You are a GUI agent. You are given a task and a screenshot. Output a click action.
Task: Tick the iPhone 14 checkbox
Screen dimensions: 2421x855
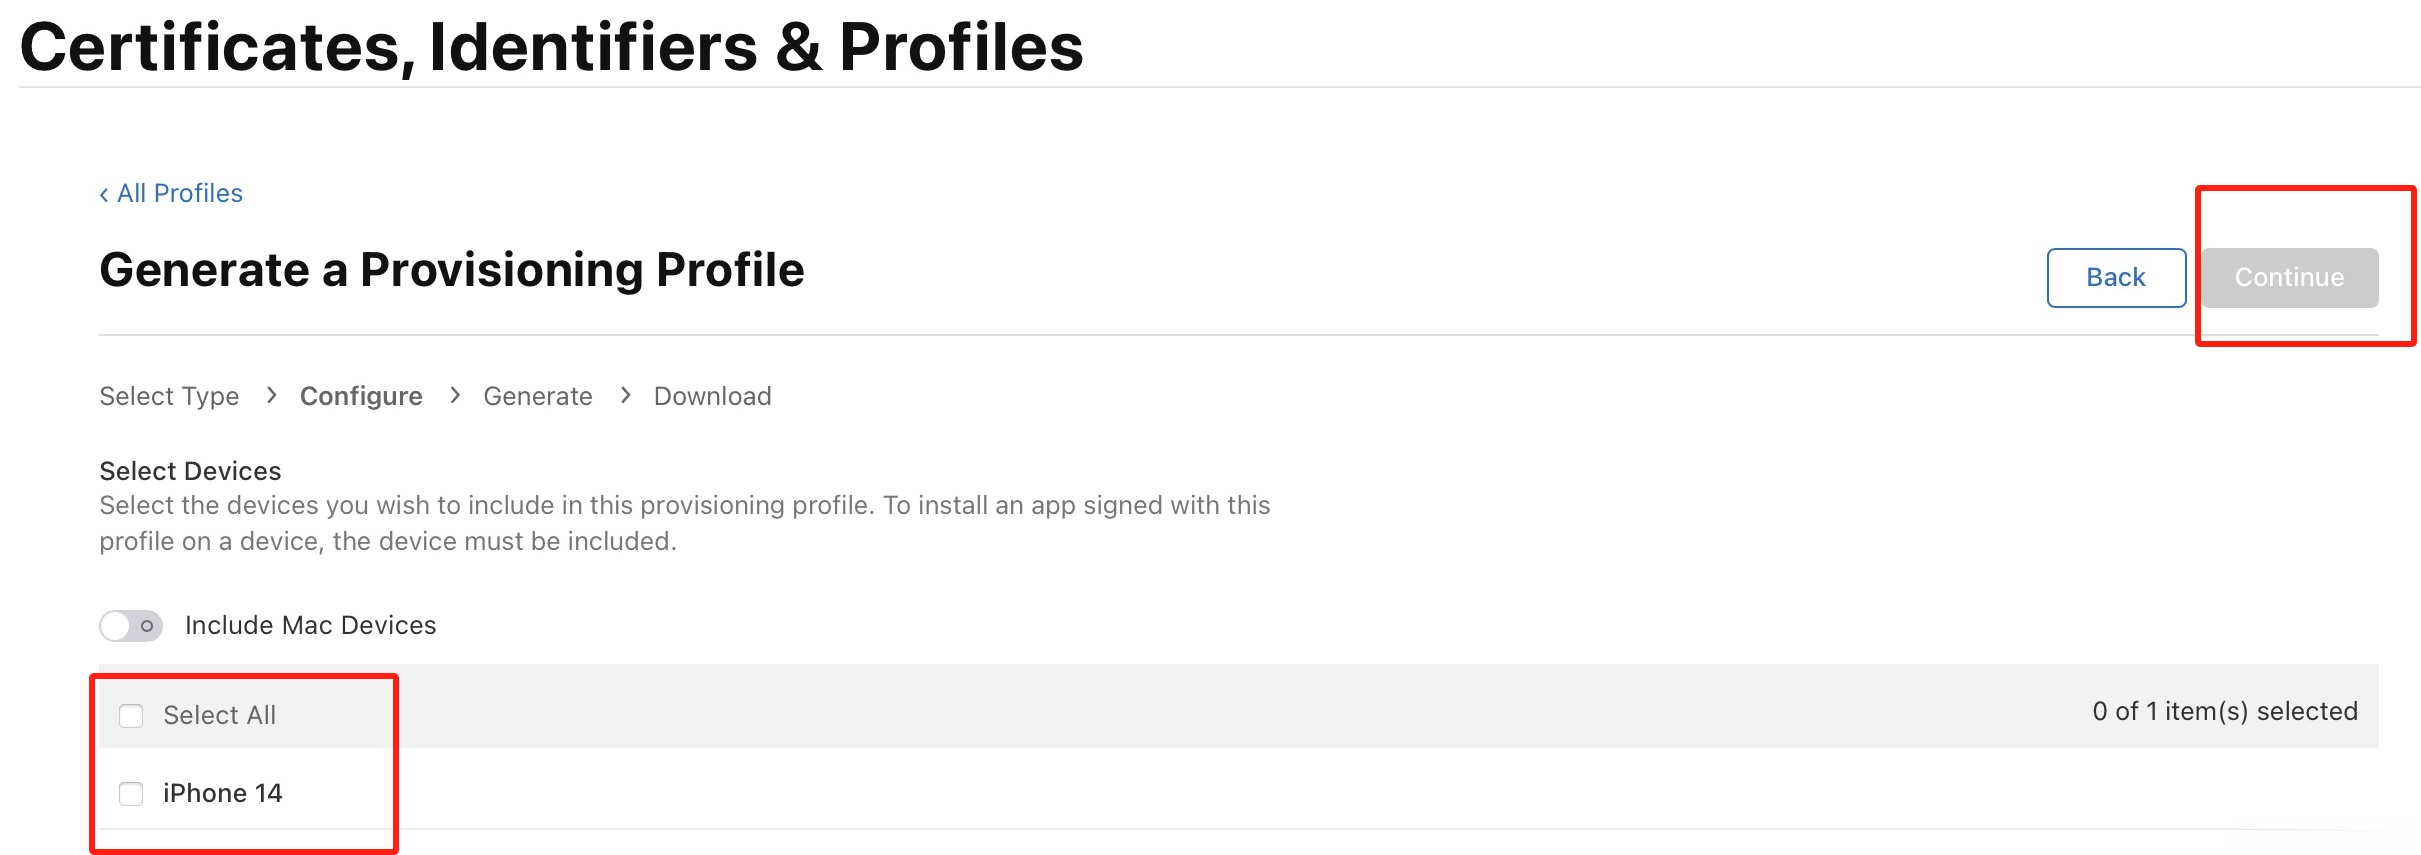[131, 794]
